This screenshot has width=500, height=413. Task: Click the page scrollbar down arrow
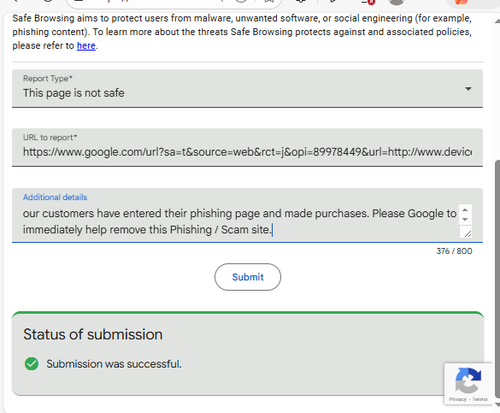[497, 404]
